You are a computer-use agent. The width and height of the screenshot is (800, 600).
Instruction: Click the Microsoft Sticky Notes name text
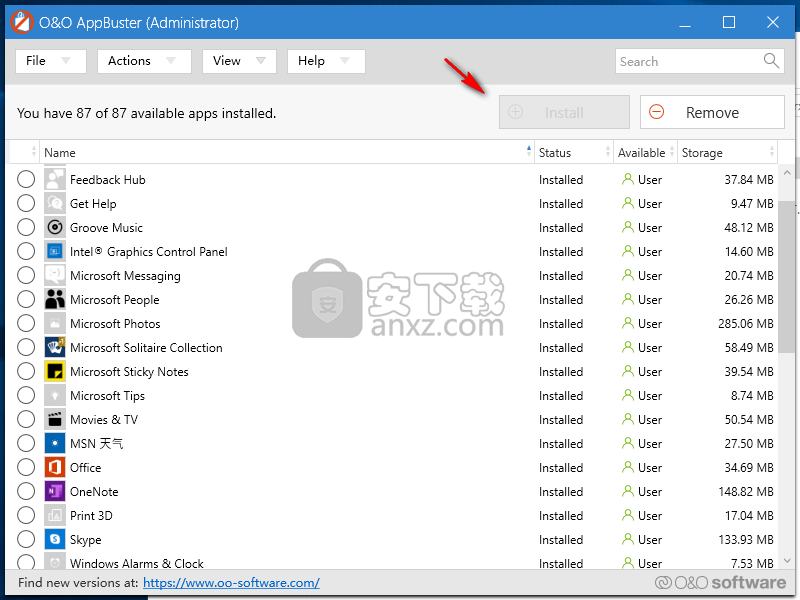click(x=129, y=371)
